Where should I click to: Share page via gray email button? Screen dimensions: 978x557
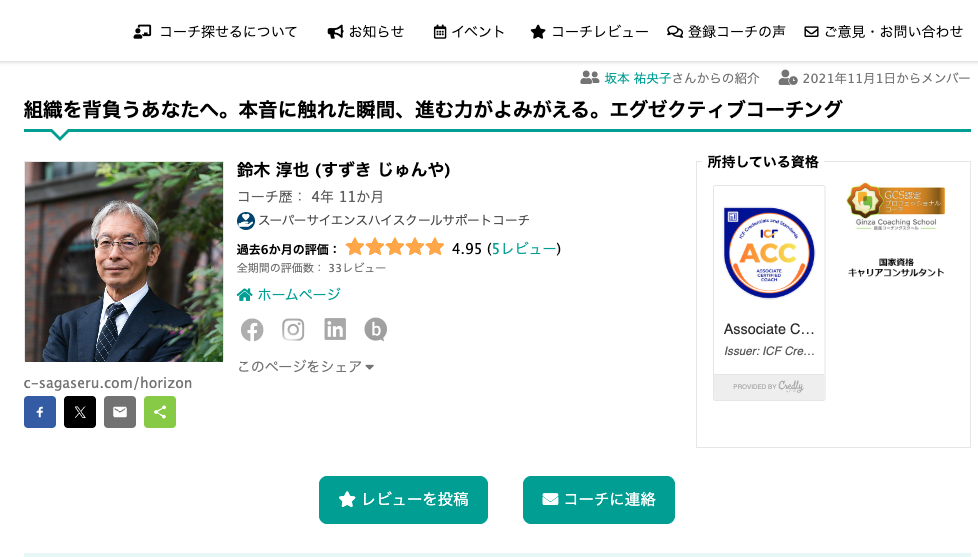[120, 412]
